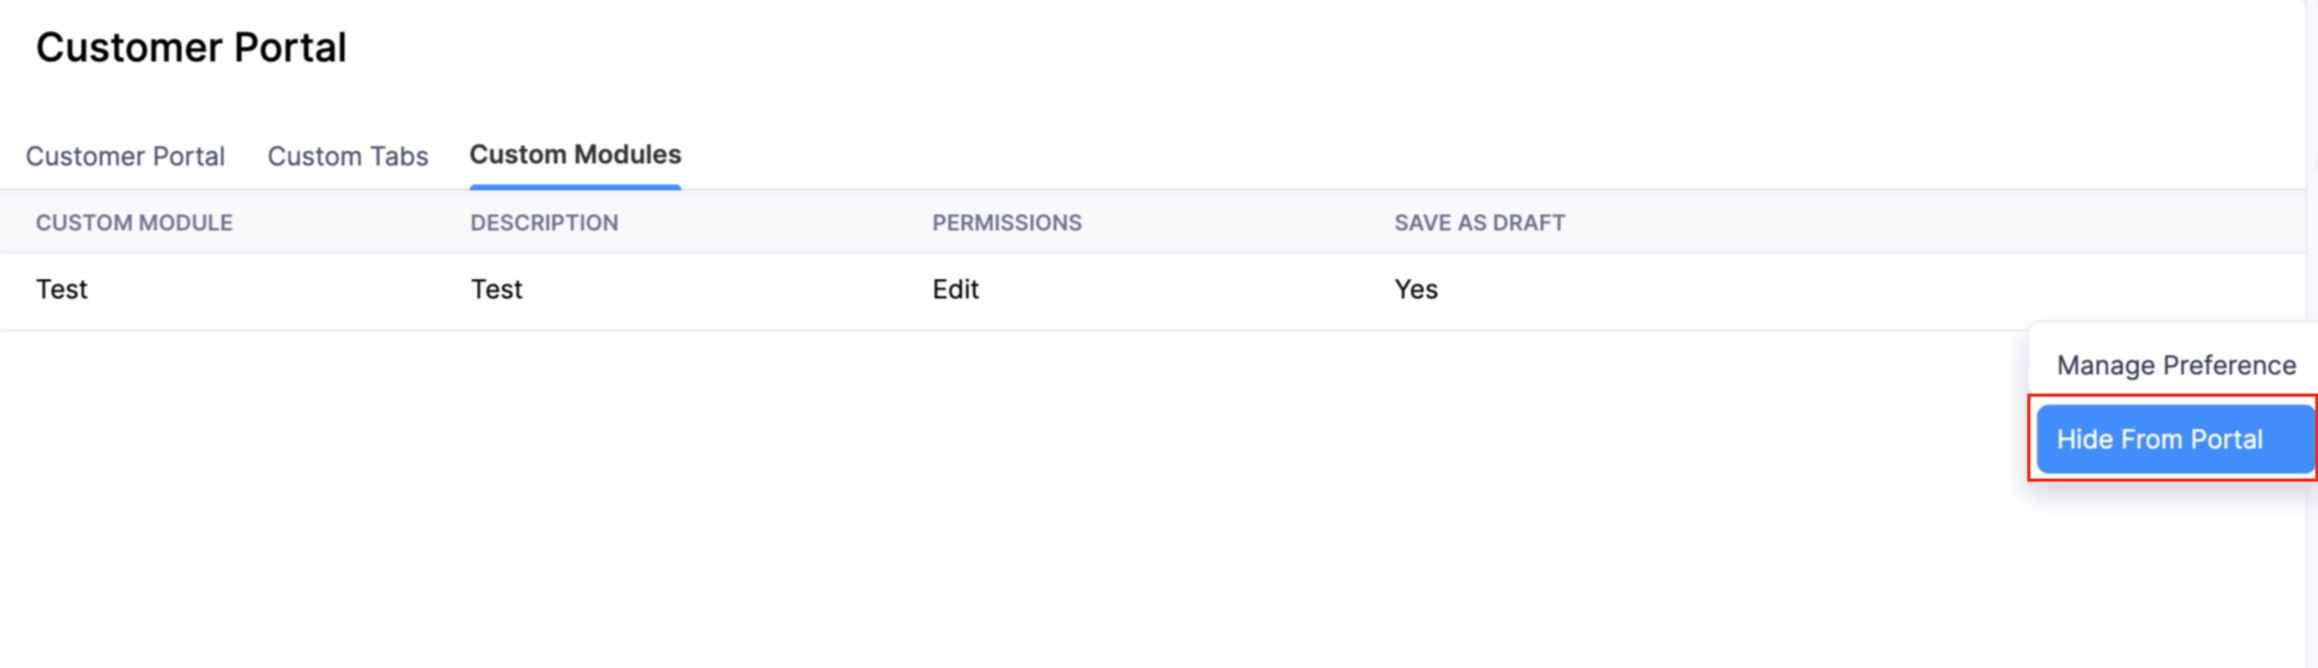Click the DESCRIPTION column header

coord(544,222)
